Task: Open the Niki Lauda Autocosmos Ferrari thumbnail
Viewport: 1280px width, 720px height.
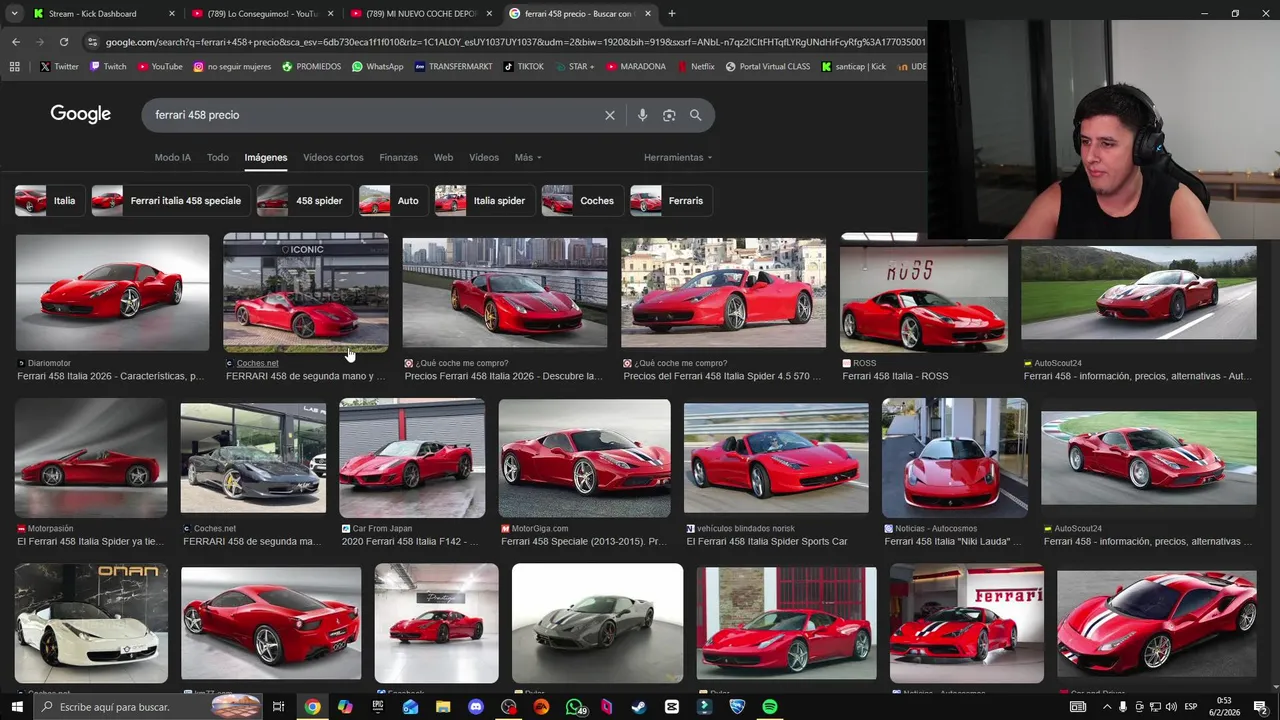Action: coord(955,458)
